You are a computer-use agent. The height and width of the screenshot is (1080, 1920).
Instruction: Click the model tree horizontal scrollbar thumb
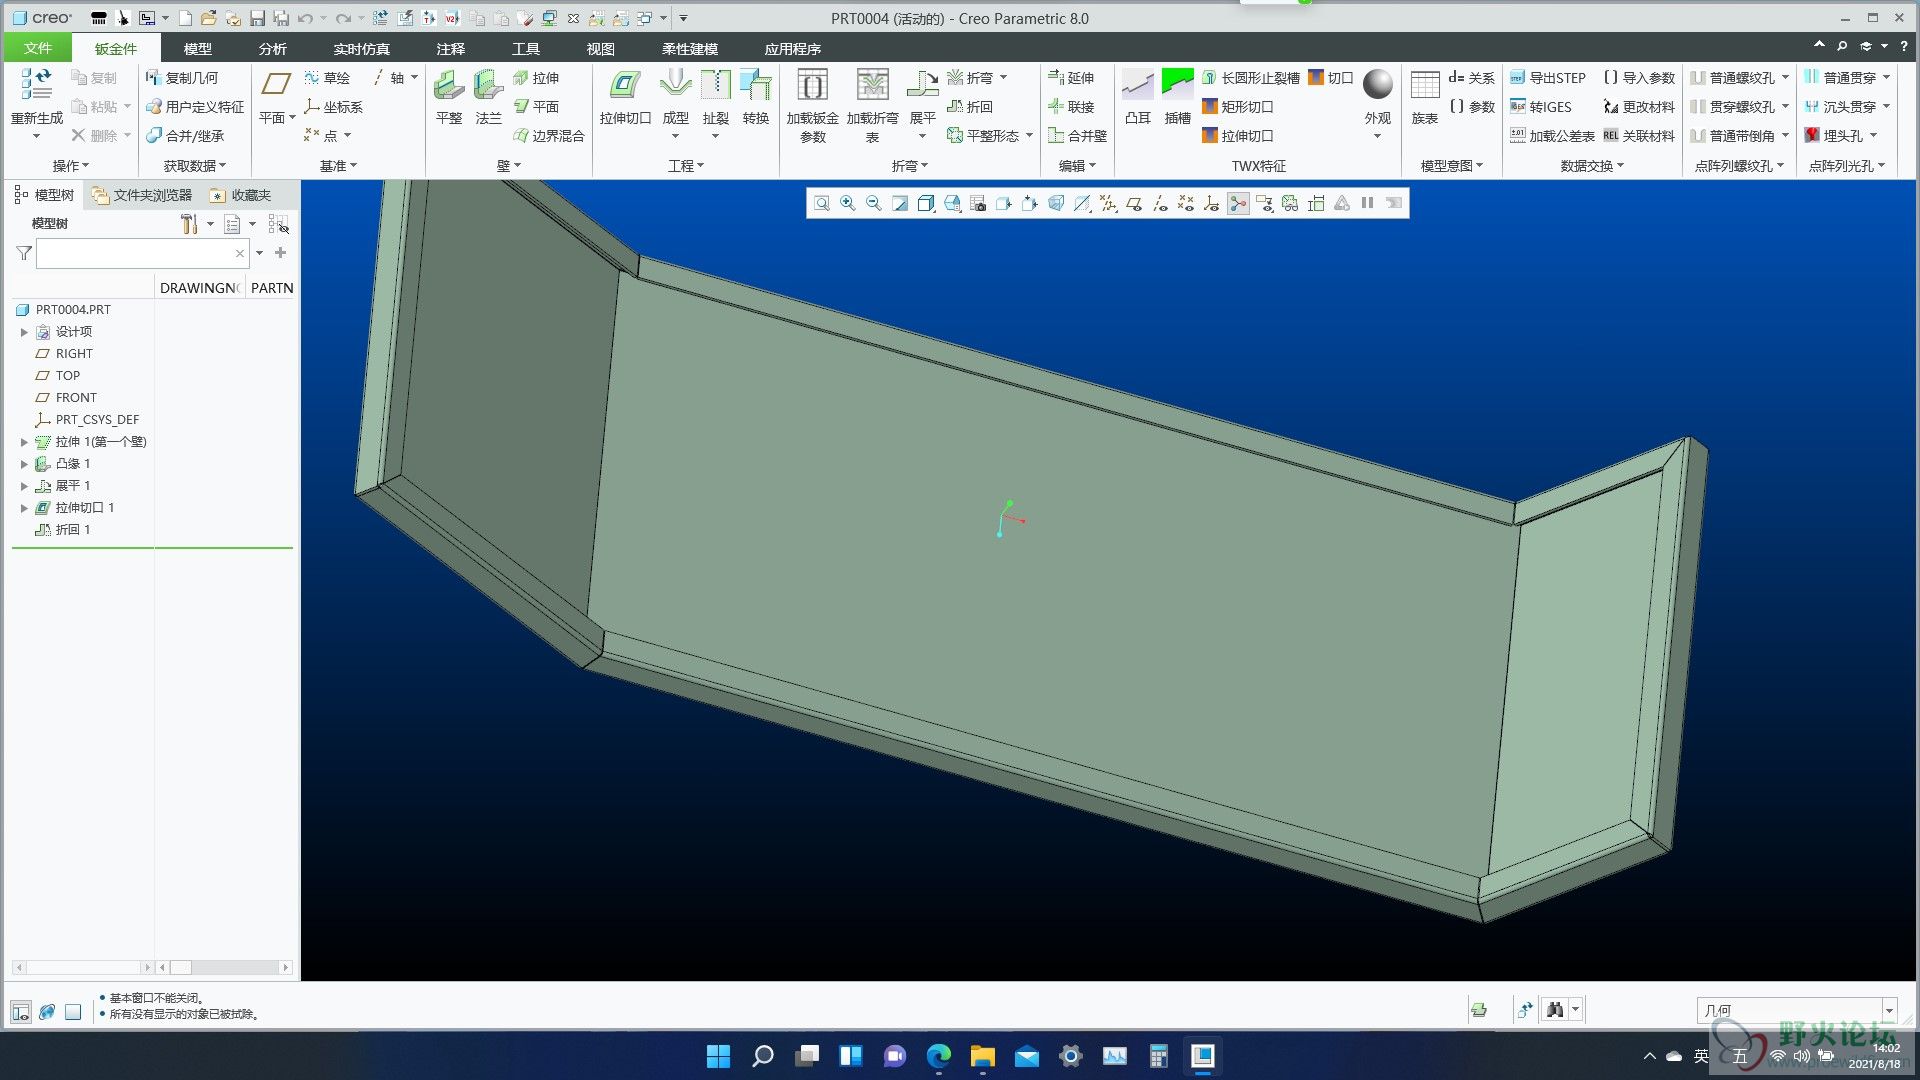(x=181, y=967)
